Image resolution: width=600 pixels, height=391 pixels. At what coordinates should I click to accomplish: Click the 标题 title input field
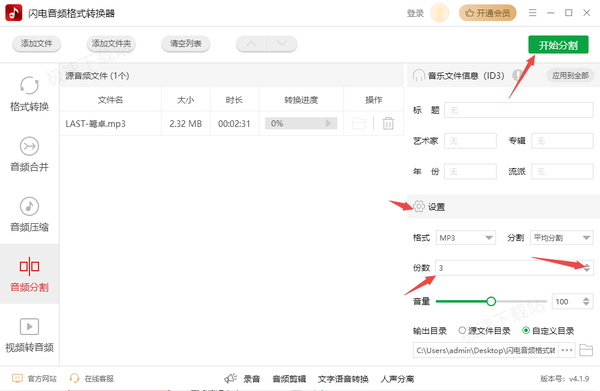[519, 110]
